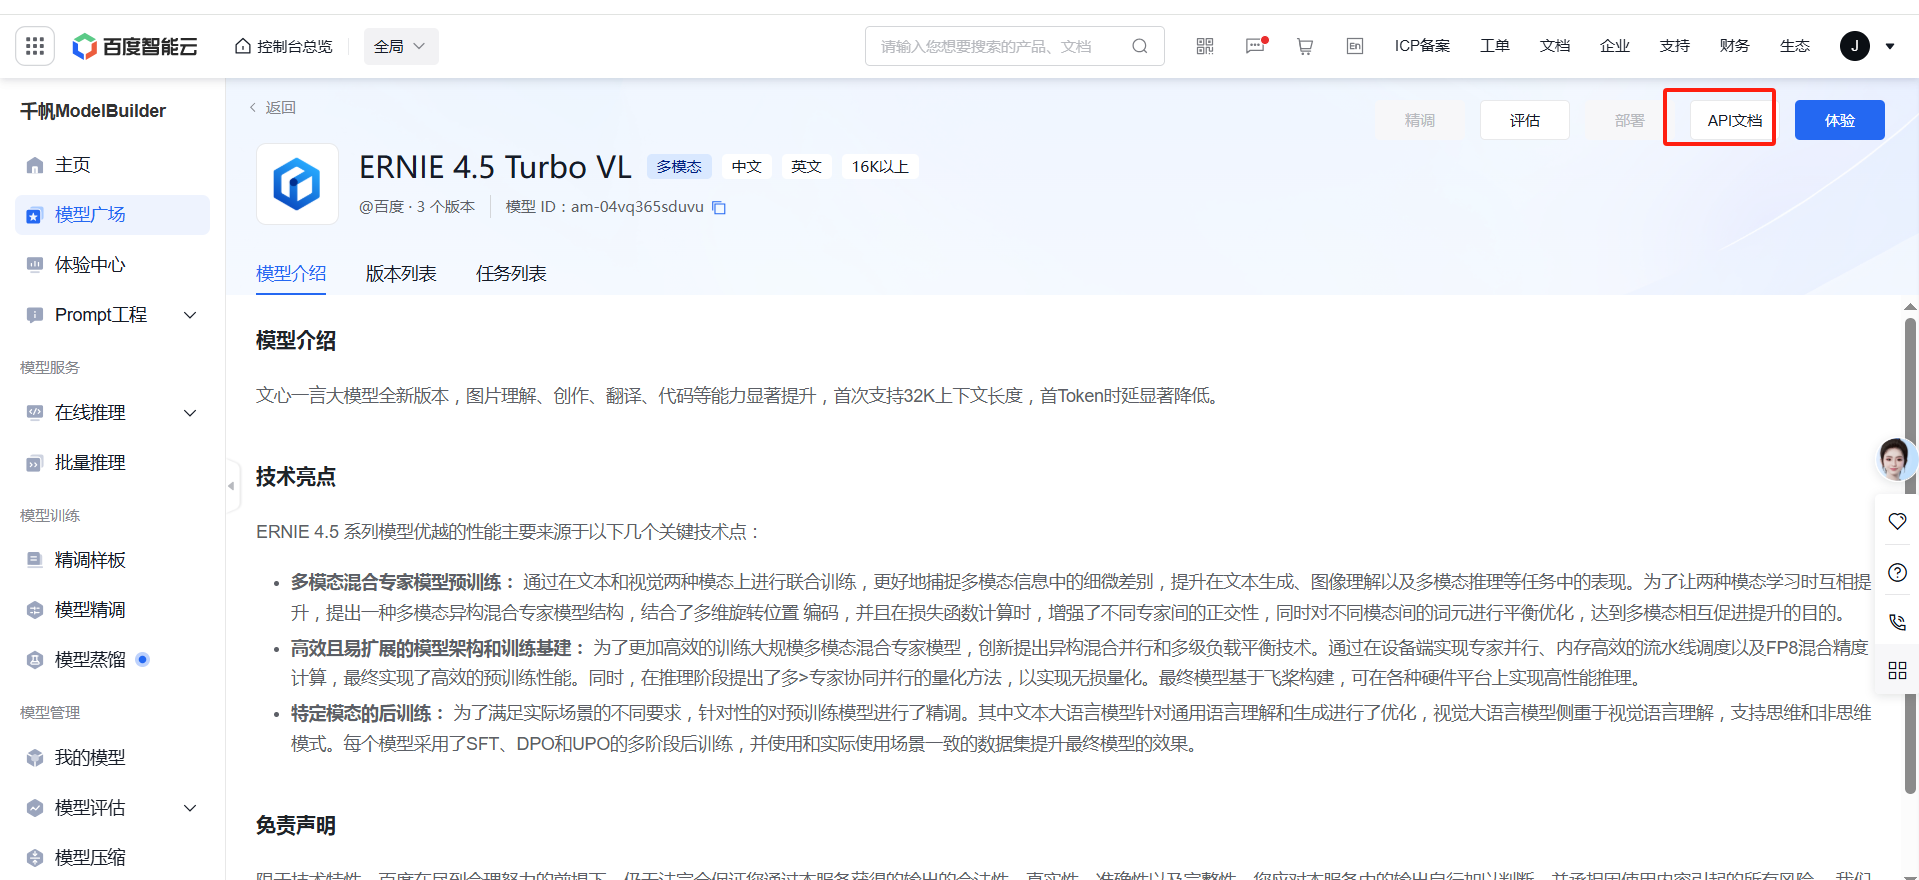
Task: Go to 控制台总览 console overview
Action: pyautogui.click(x=283, y=46)
